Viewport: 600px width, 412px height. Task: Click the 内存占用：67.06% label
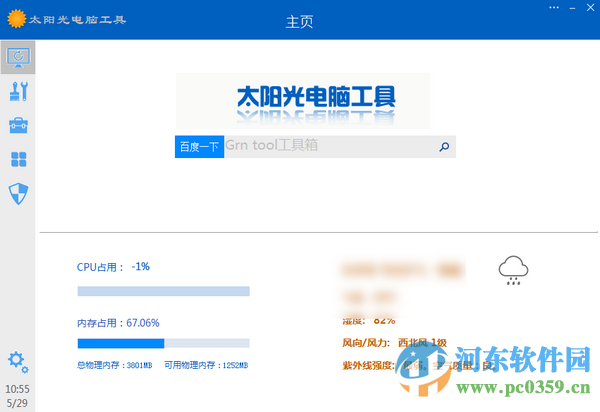coord(118,323)
